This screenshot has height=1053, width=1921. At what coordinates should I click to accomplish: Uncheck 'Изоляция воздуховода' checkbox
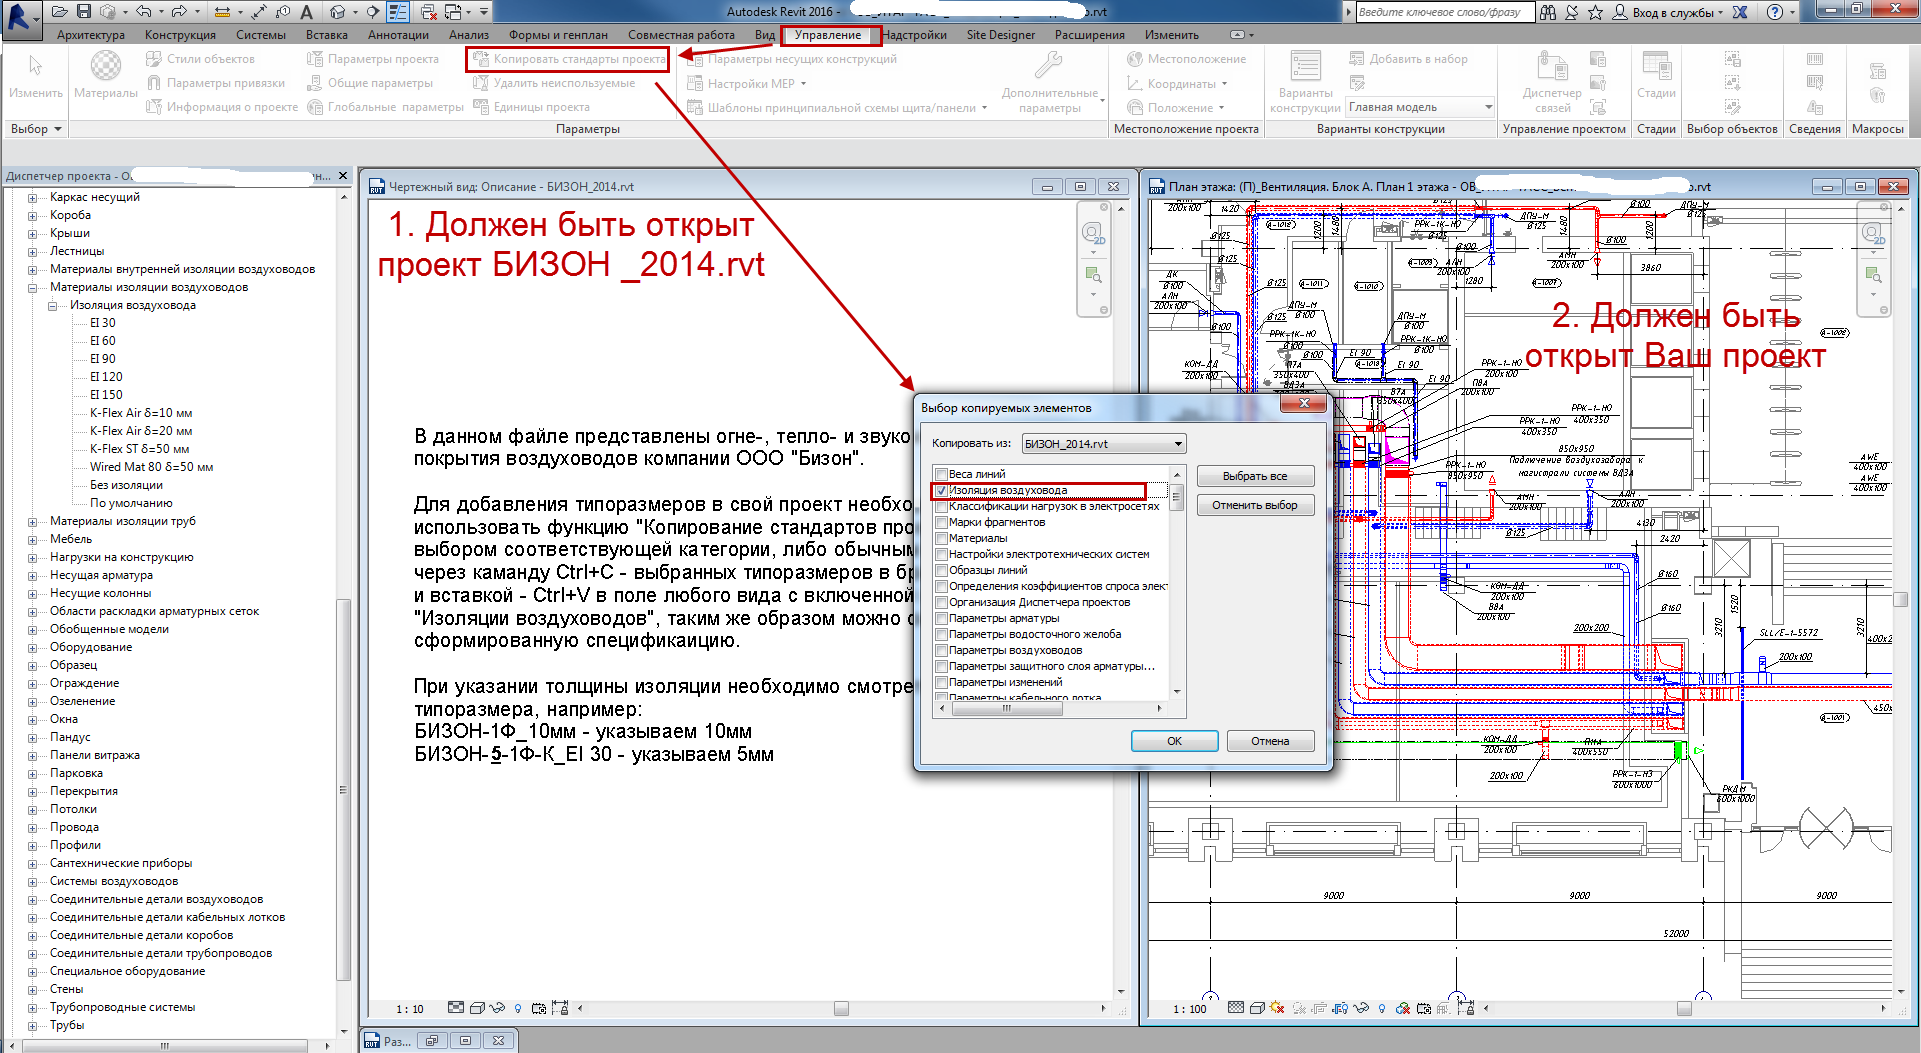(x=941, y=491)
